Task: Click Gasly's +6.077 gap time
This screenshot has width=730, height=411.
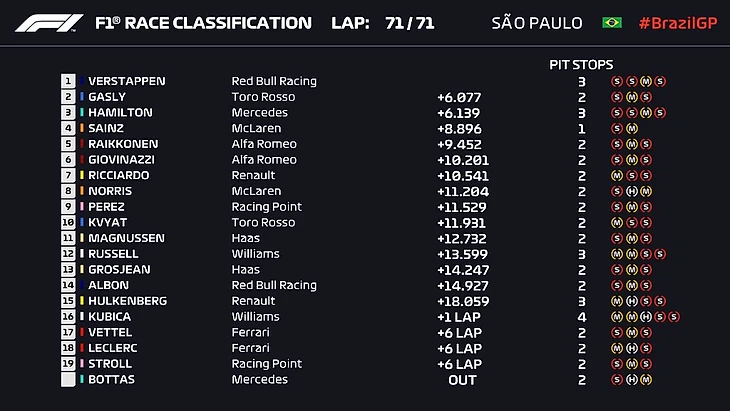Action: click(x=459, y=97)
